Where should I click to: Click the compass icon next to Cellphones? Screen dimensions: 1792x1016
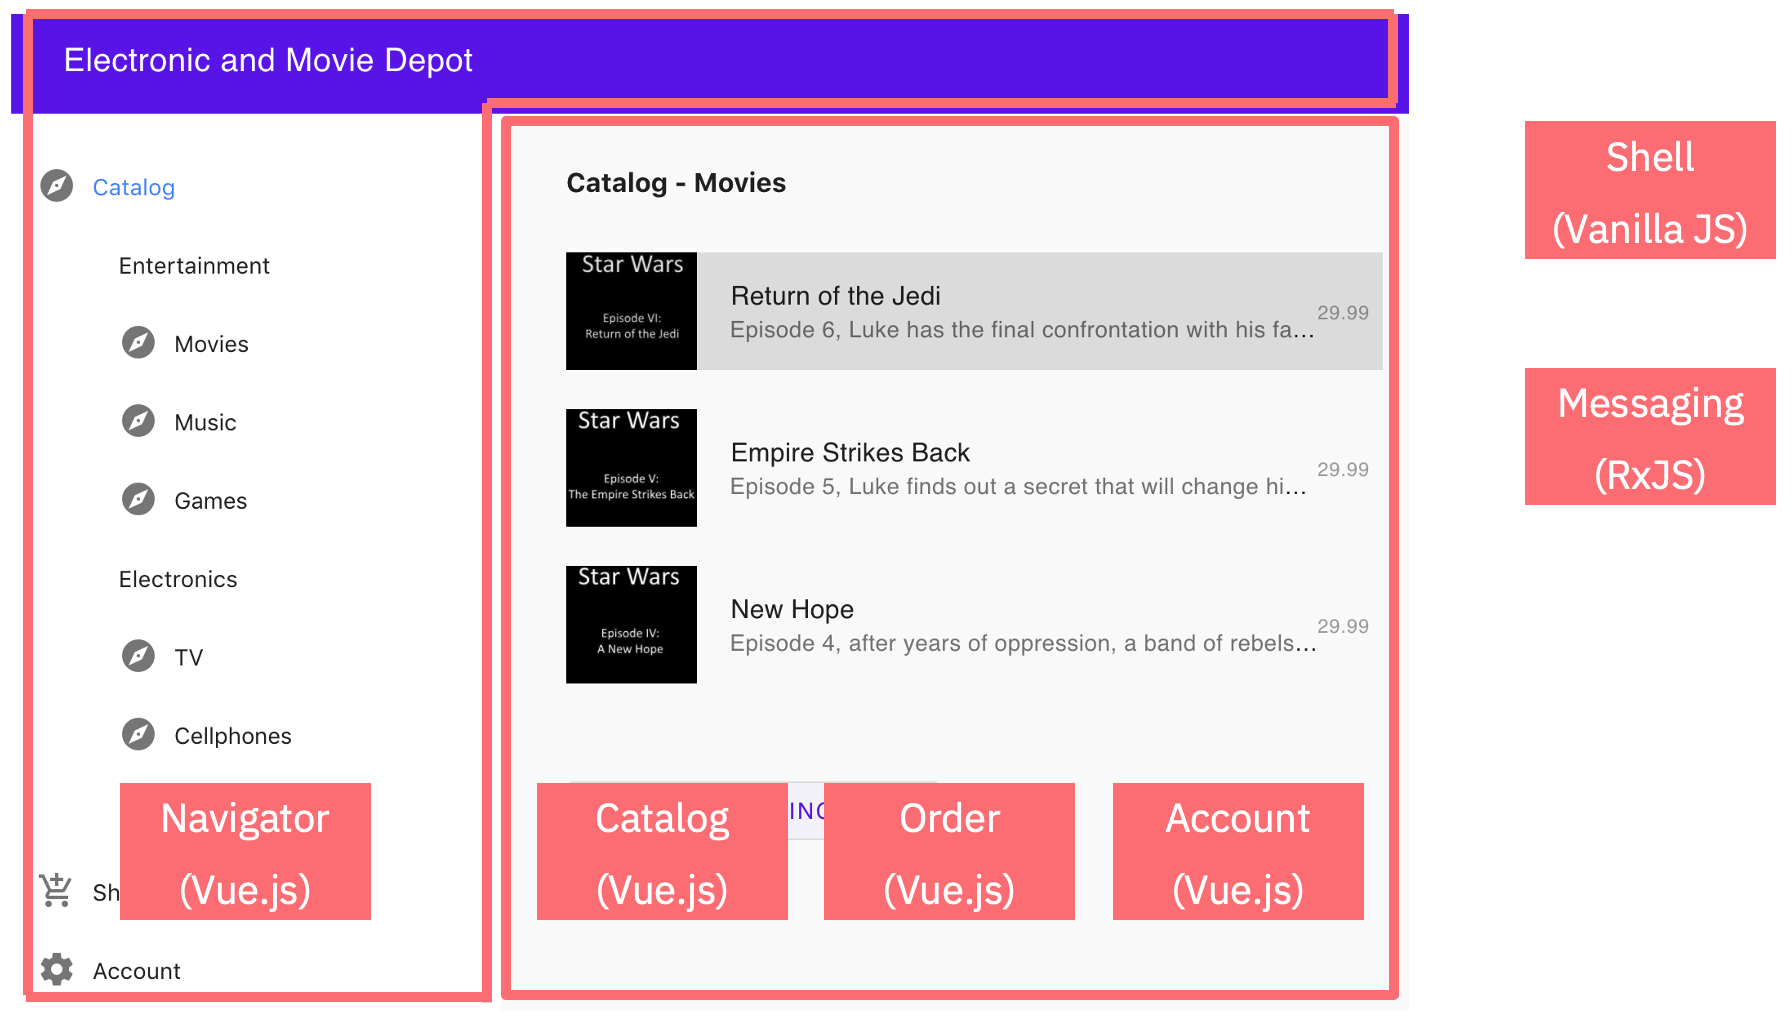pyautogui.click(x=138, y=734)
